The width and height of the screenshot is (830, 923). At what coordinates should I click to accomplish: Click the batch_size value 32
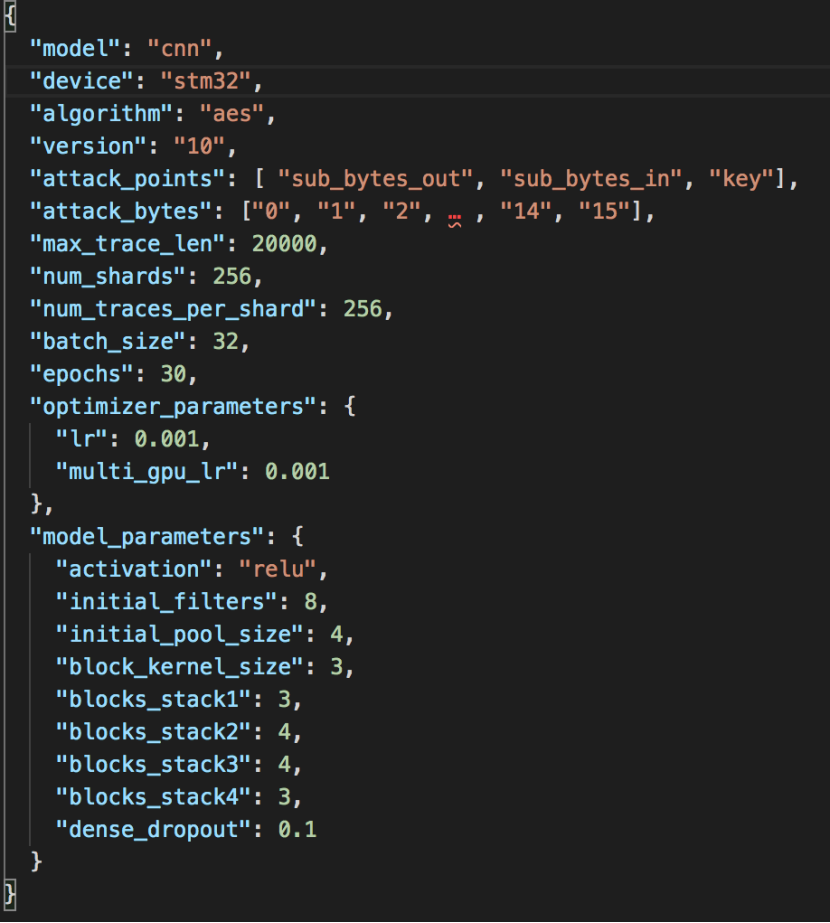pyautogui.click(x=225, y=341)
